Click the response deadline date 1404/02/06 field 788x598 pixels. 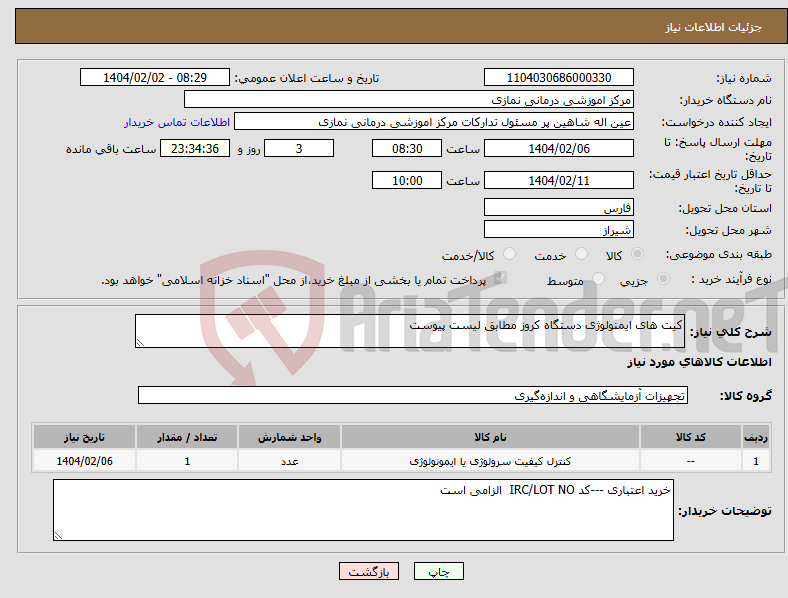coord(559,148)
